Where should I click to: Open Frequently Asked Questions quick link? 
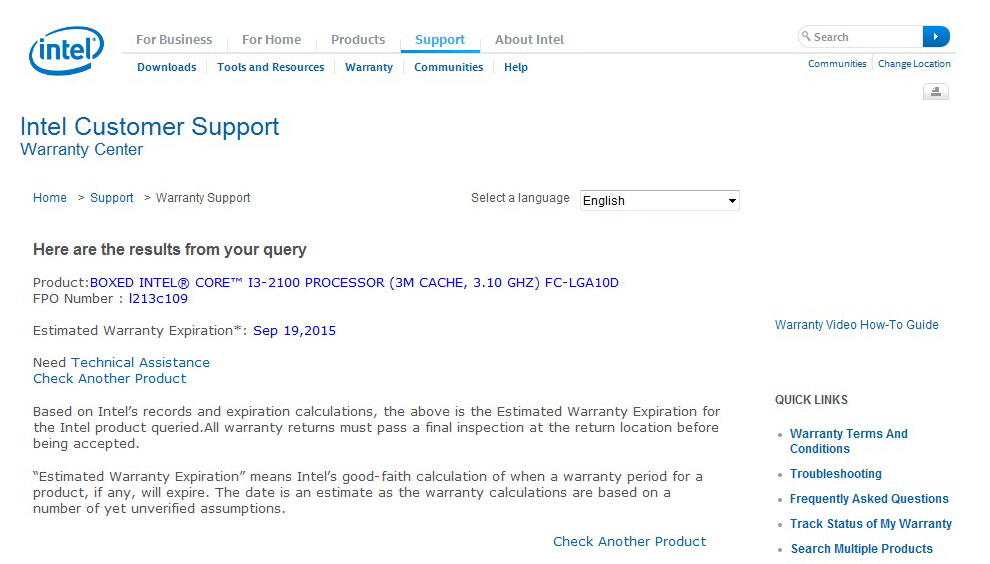(x=869, y=499)
